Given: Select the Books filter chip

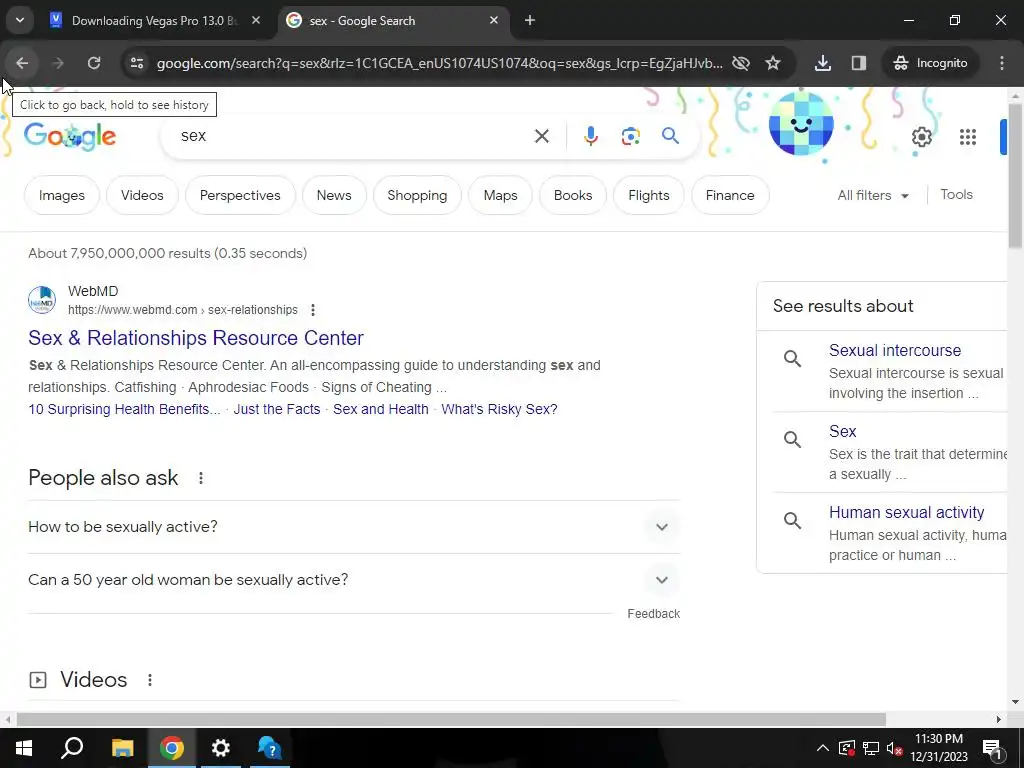Looking at the screenshot, I should [x=573, y=195].
